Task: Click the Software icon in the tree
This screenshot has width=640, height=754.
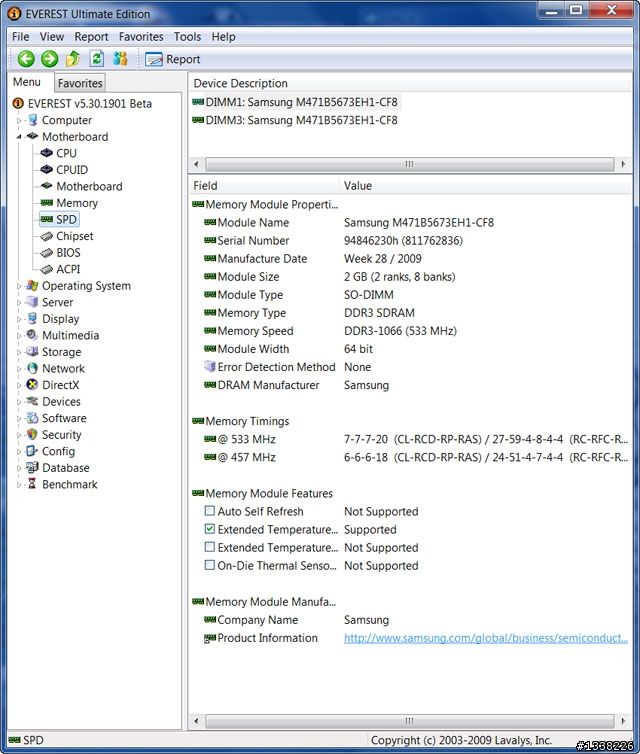Action: (32, 418)
